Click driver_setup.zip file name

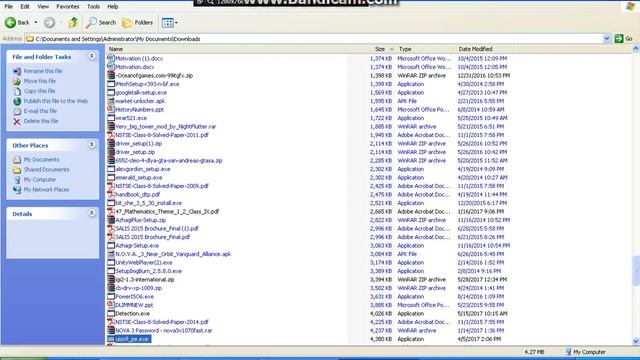click(135, 152)
